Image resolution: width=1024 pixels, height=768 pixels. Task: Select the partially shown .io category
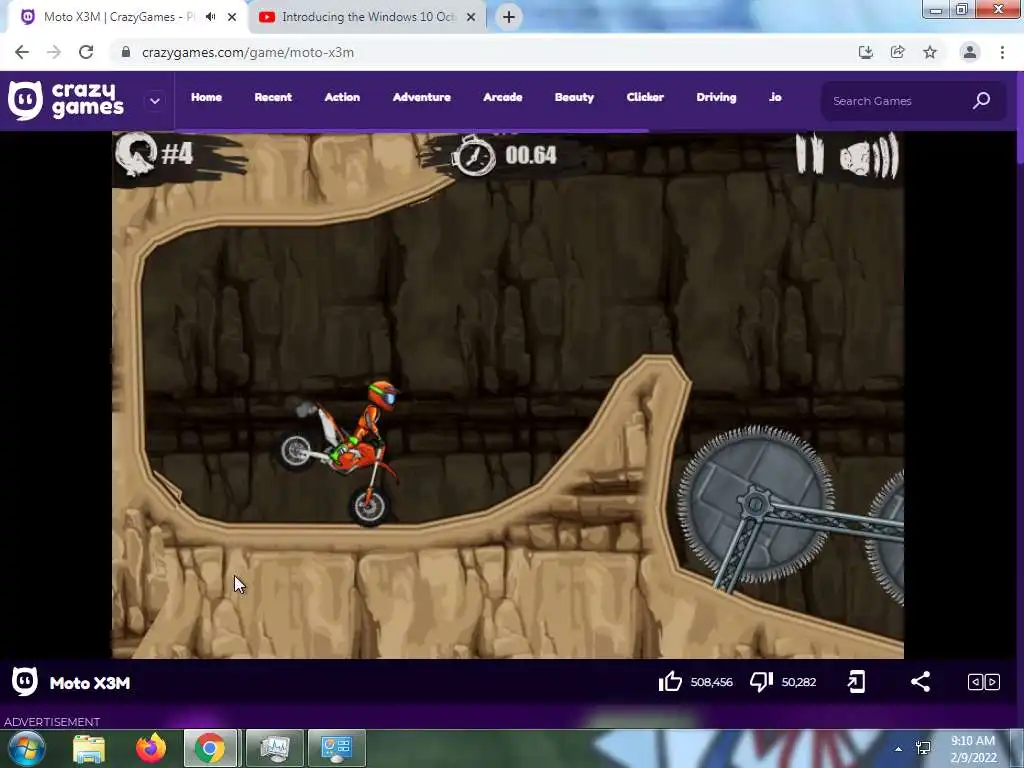775,97
